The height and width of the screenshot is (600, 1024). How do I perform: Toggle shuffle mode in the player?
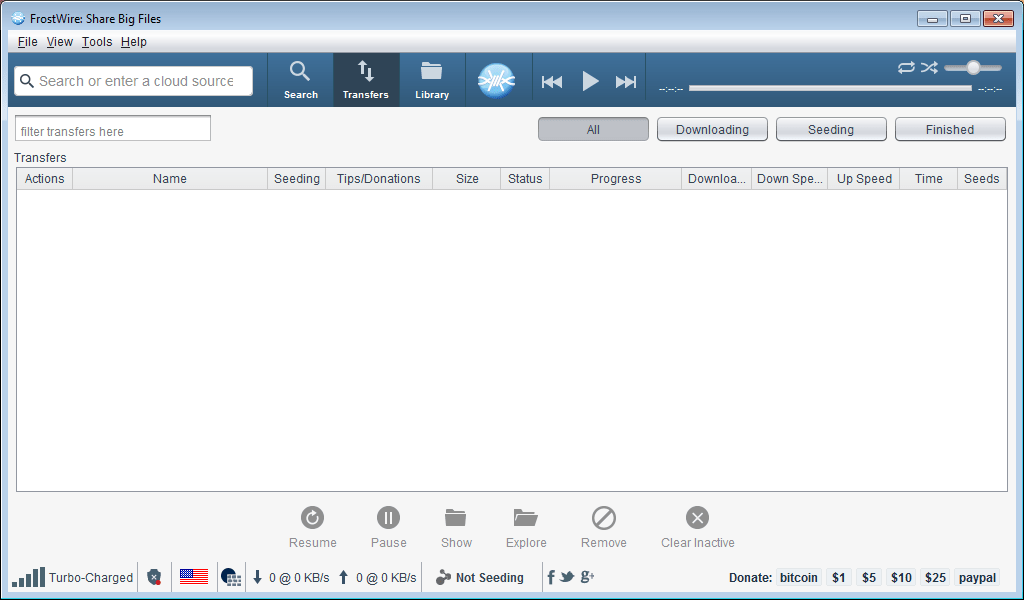(x=929, y=67)
